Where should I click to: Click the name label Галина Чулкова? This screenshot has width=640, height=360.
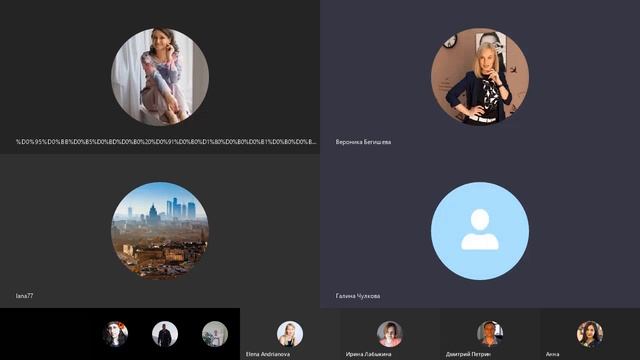(x=358, y=296)
